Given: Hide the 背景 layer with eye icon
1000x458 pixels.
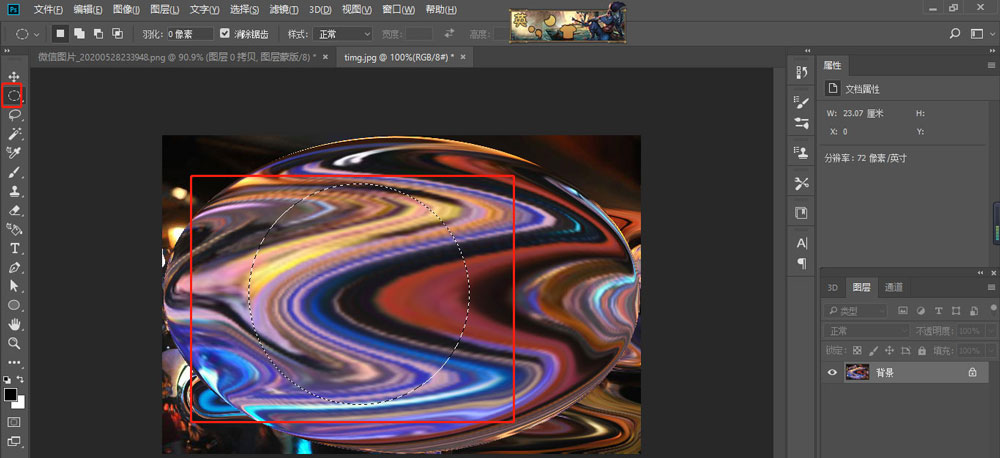Looking at the screenshot, I should coord(831,372).
